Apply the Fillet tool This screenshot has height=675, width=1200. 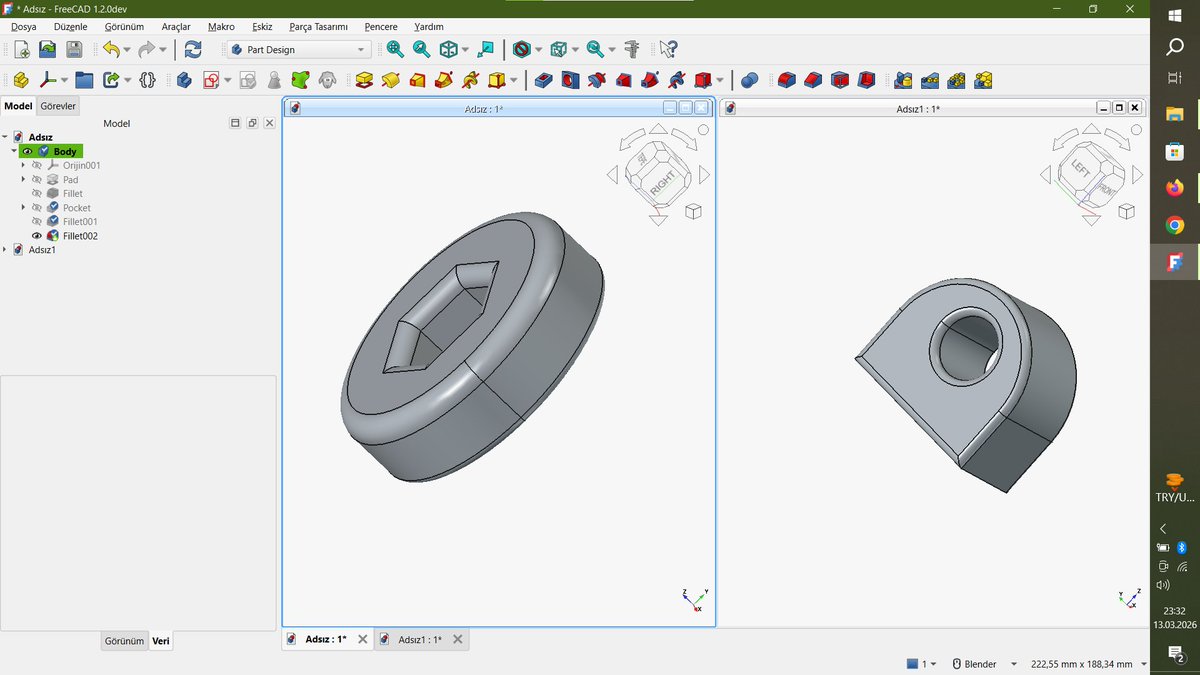(787, 80)
